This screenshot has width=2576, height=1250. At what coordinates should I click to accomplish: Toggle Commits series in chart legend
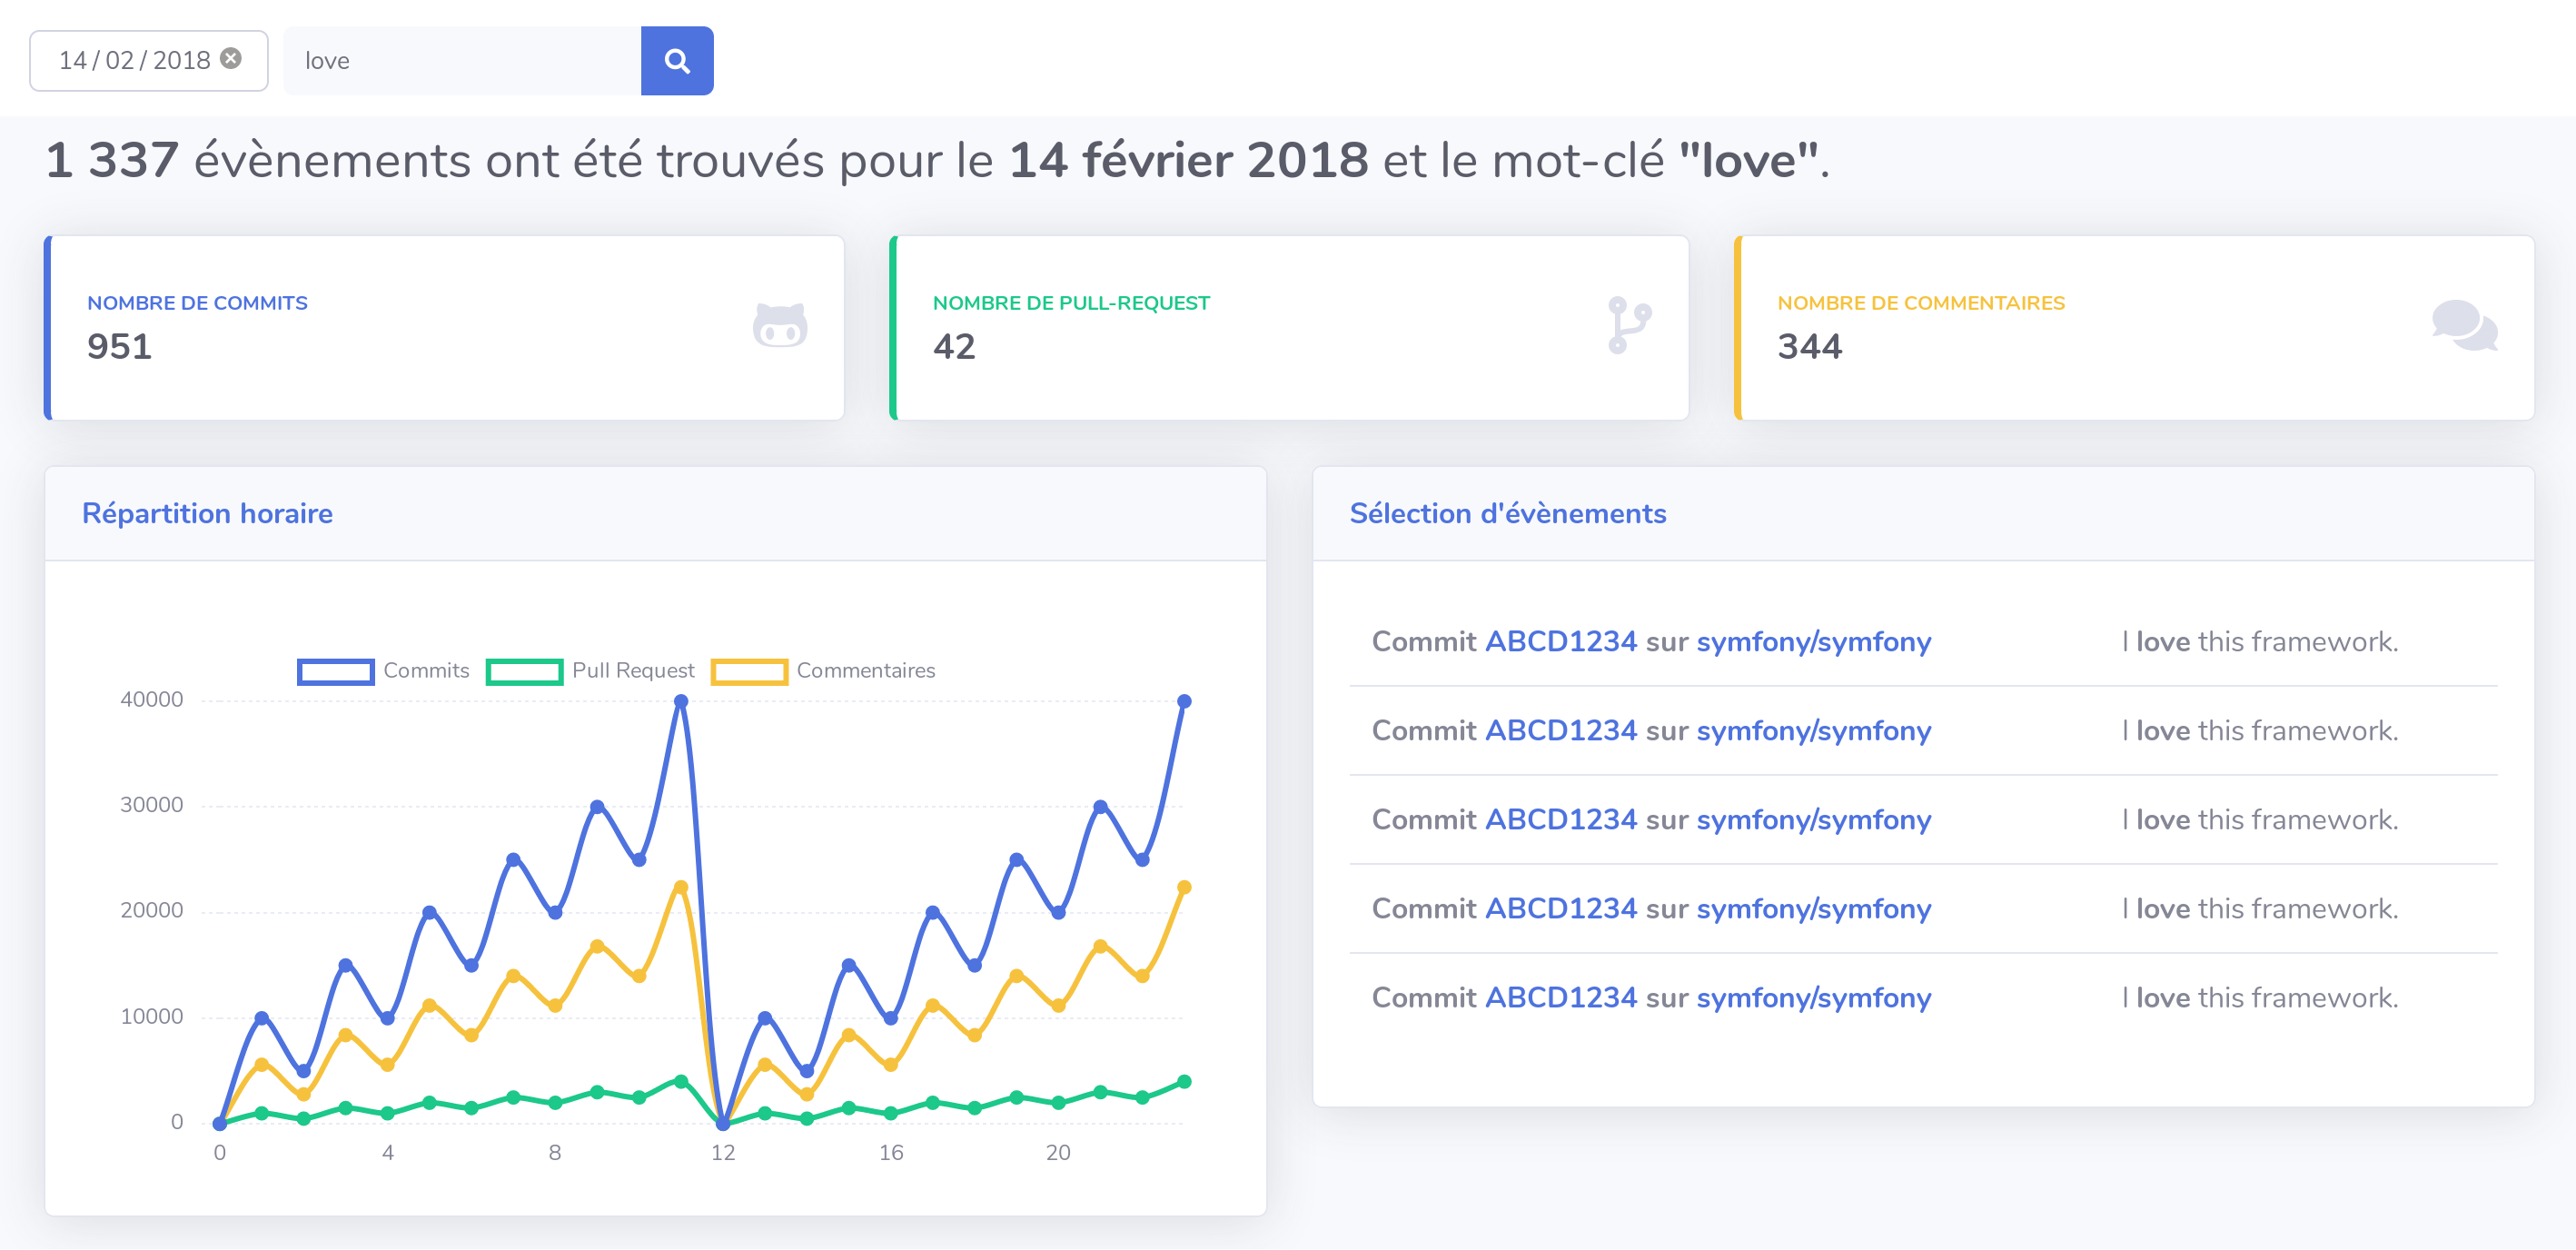coord(425,671)
